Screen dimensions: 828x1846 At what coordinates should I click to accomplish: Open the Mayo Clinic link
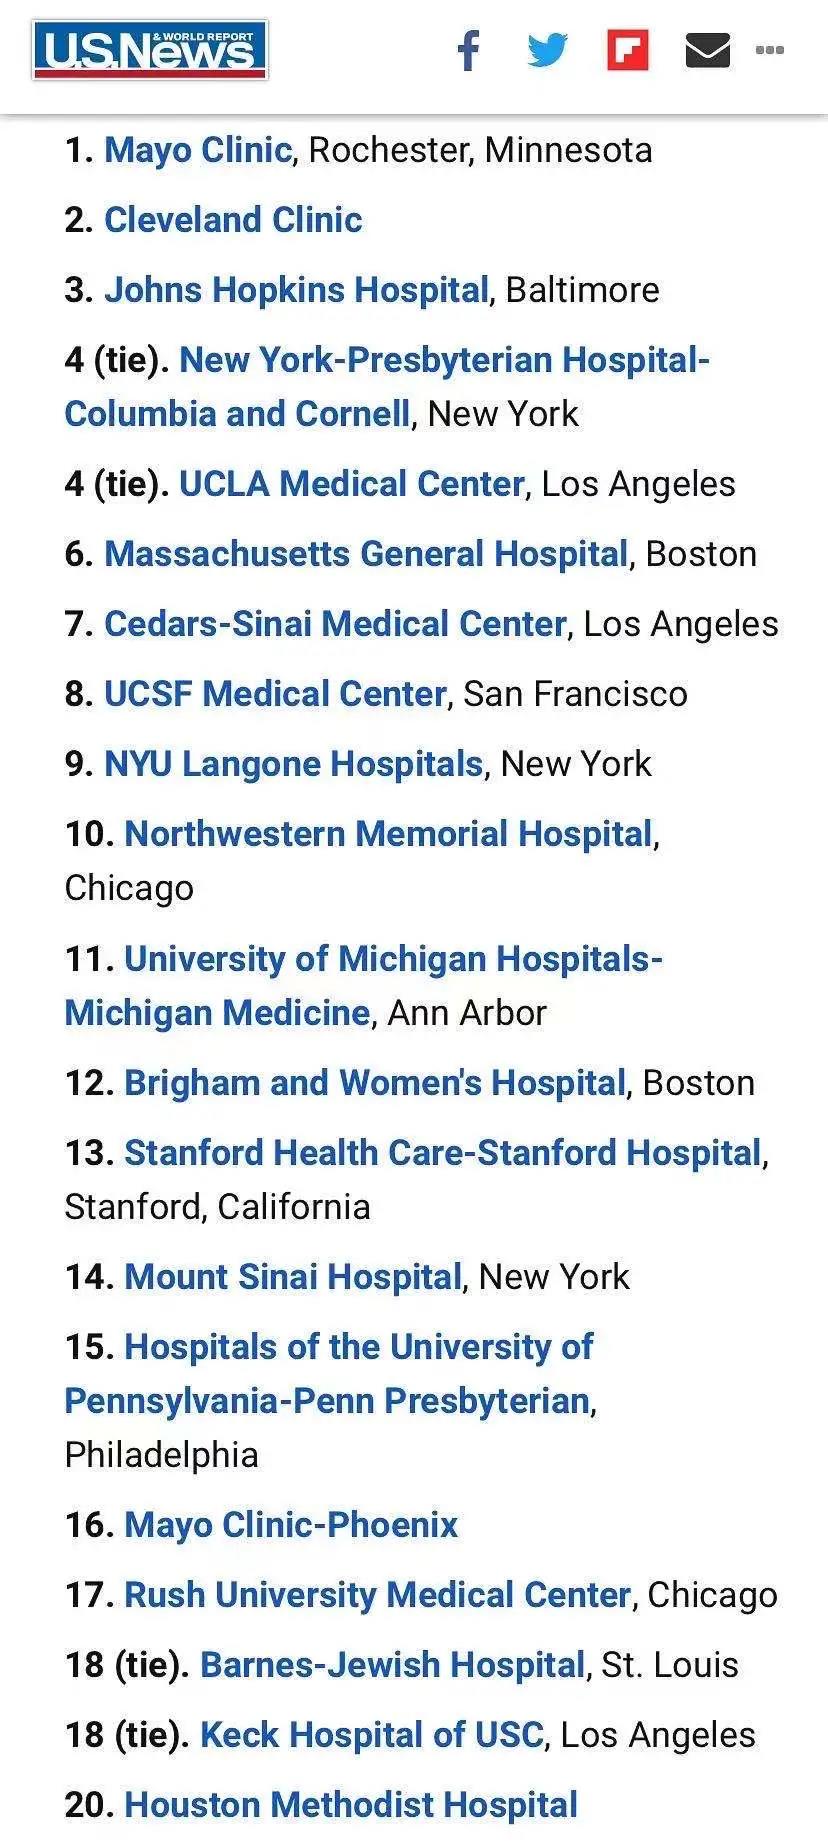click(198, 150)
